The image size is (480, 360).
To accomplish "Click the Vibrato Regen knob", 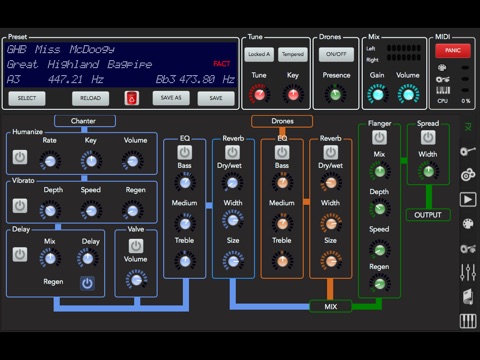I will [x=133, y=211].
